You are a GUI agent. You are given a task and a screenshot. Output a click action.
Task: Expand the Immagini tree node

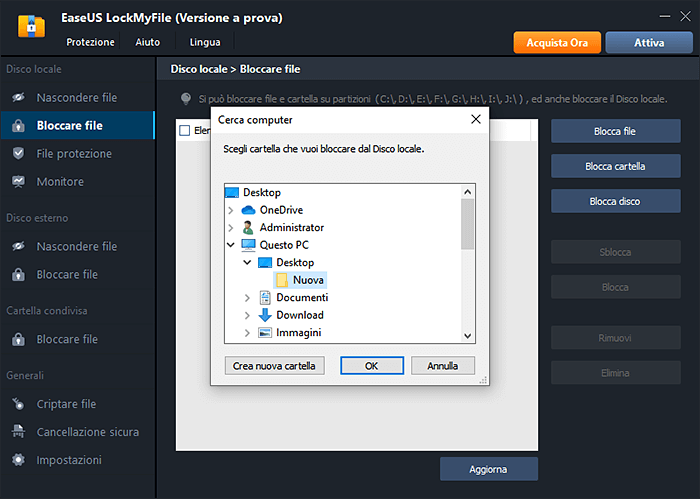(x=247, y=333)
